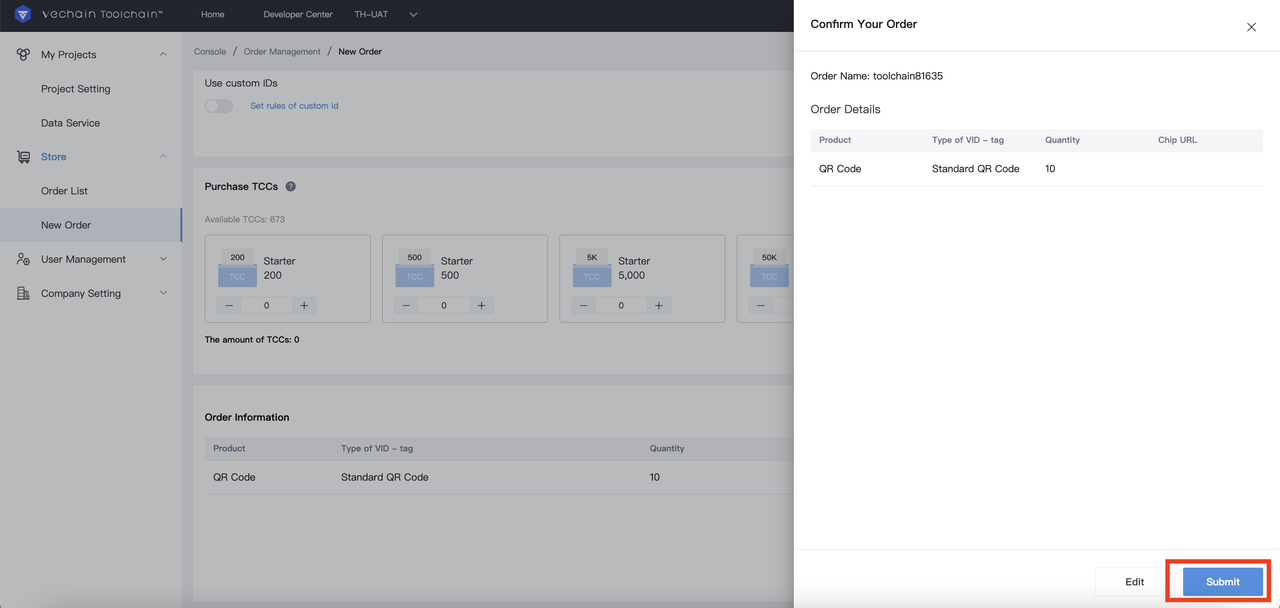Click the User Management icon
This screenshot has width=1280, height=608.
[x=23, y=259]
